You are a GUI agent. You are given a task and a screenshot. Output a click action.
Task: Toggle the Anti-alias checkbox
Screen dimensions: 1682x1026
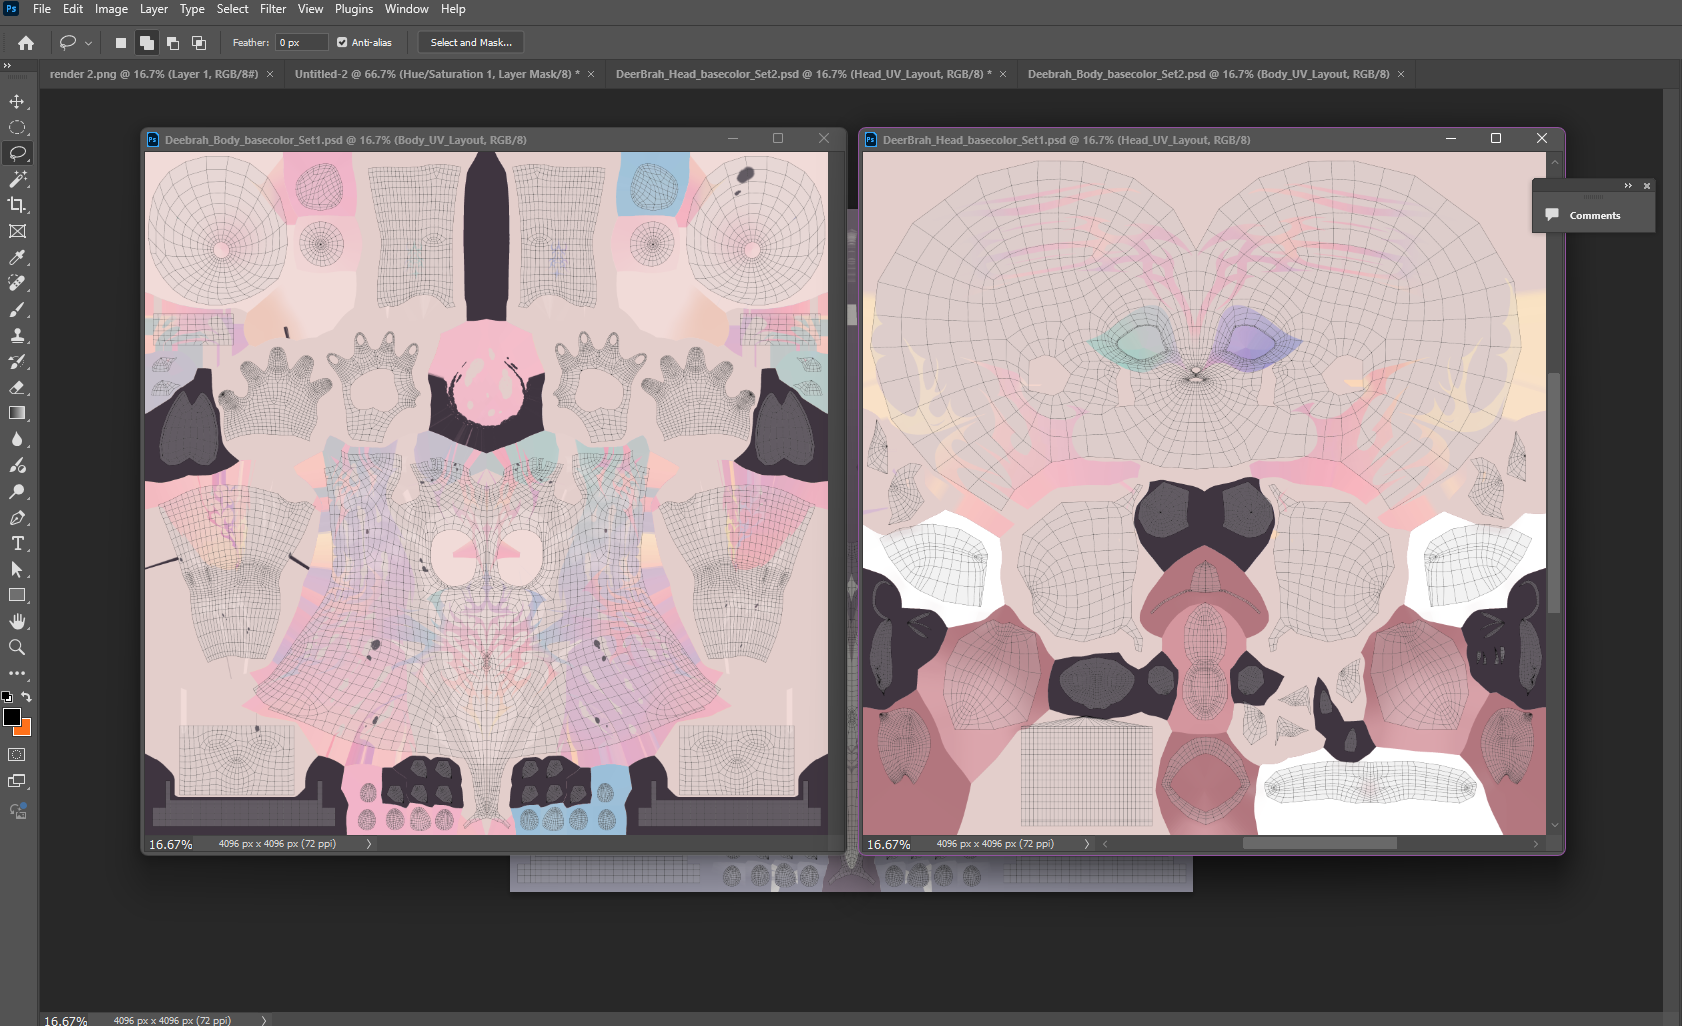pos(342,42)
